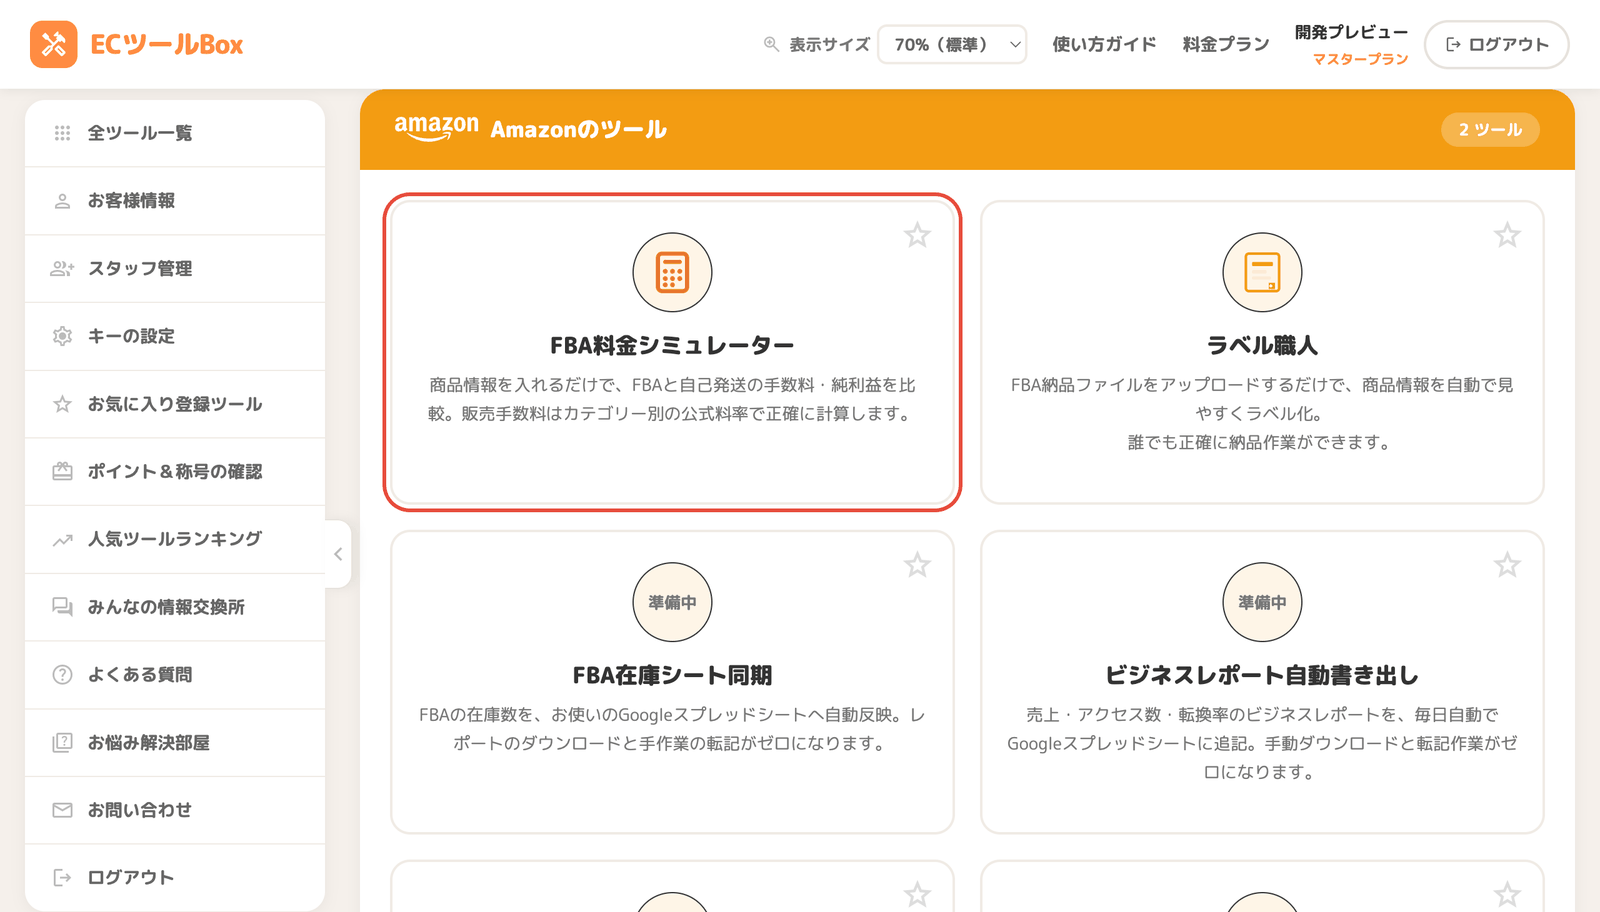Screen dimensions: 1600x912
Task: Click the grid icon next to 全ツール一覧
Action: pyautogui.click(x=62, y=133)
